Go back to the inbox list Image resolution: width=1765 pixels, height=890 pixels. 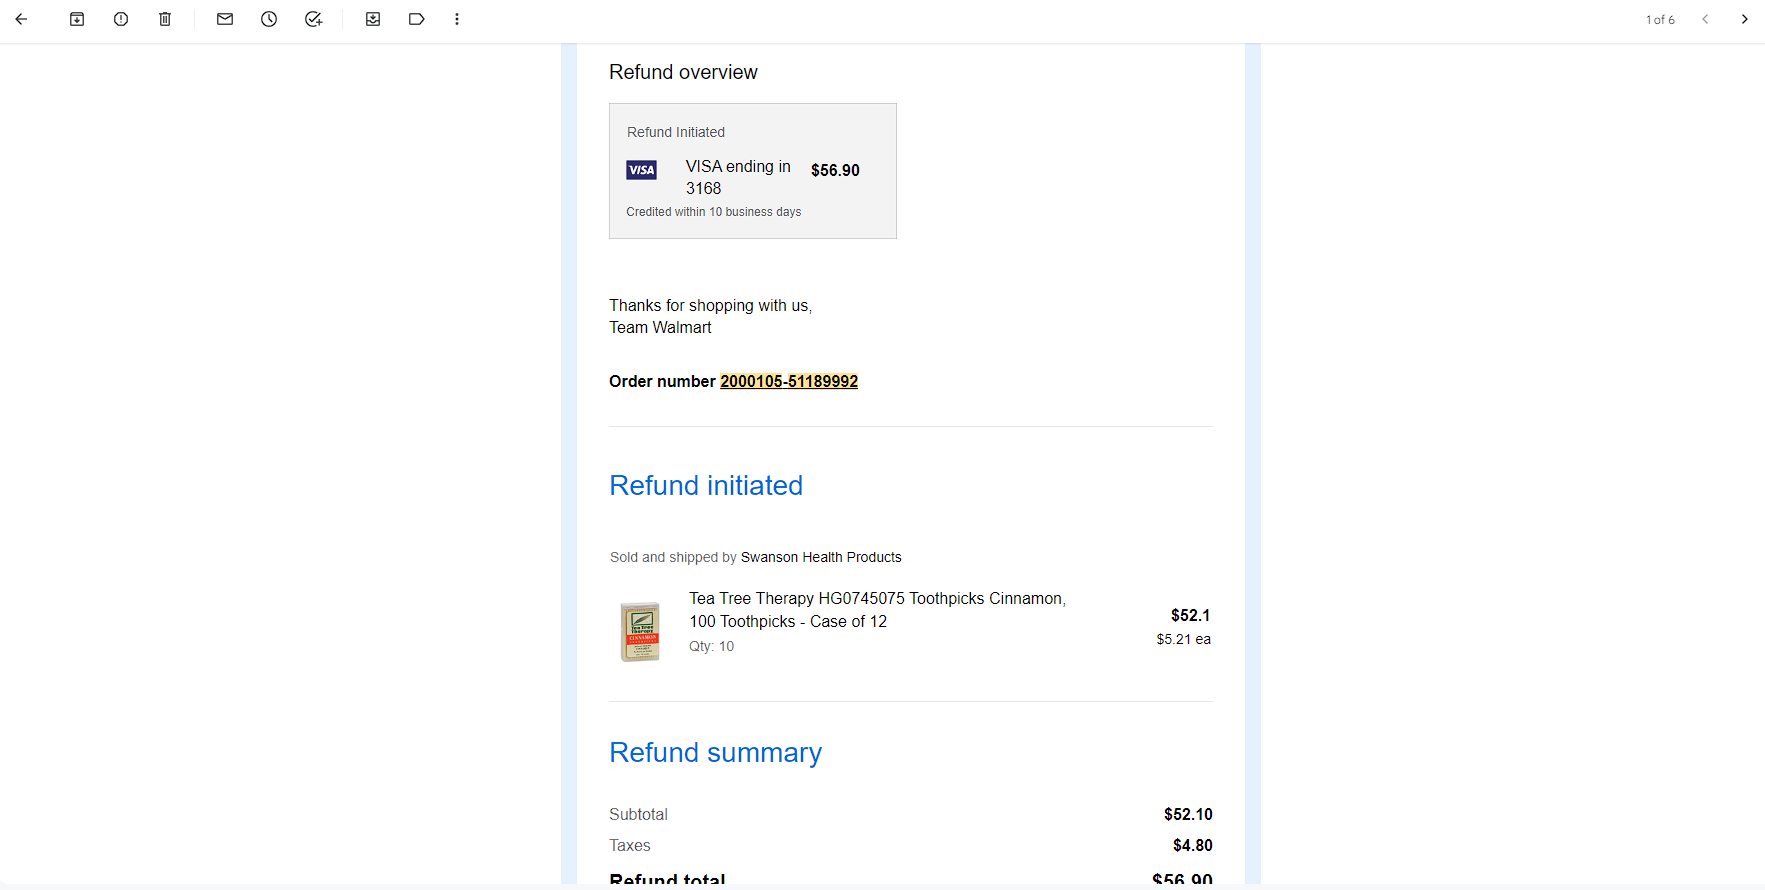click(21, 19)
